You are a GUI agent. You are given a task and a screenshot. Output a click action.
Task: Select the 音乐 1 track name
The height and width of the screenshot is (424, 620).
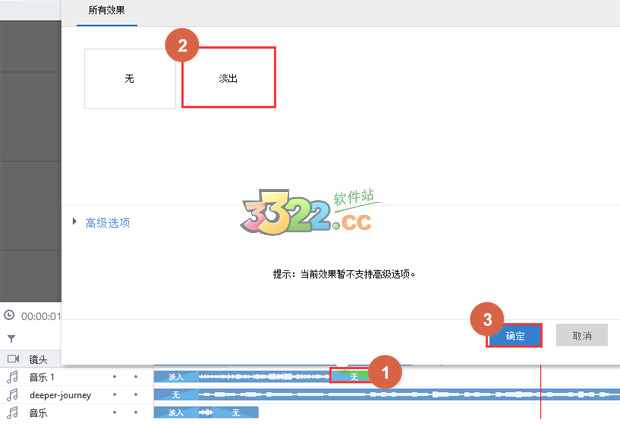[x=42, y=377]
